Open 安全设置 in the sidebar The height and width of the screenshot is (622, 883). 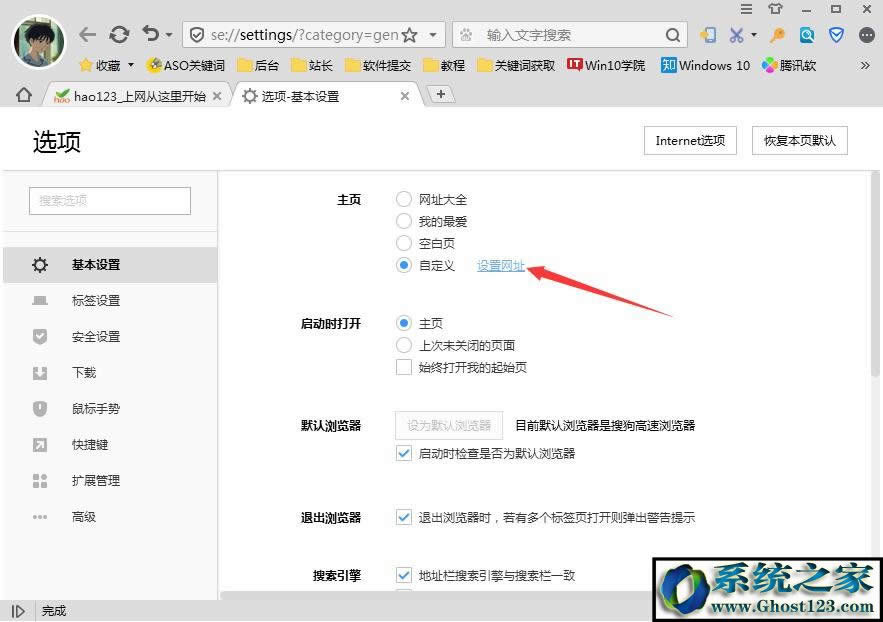(96, 337)
